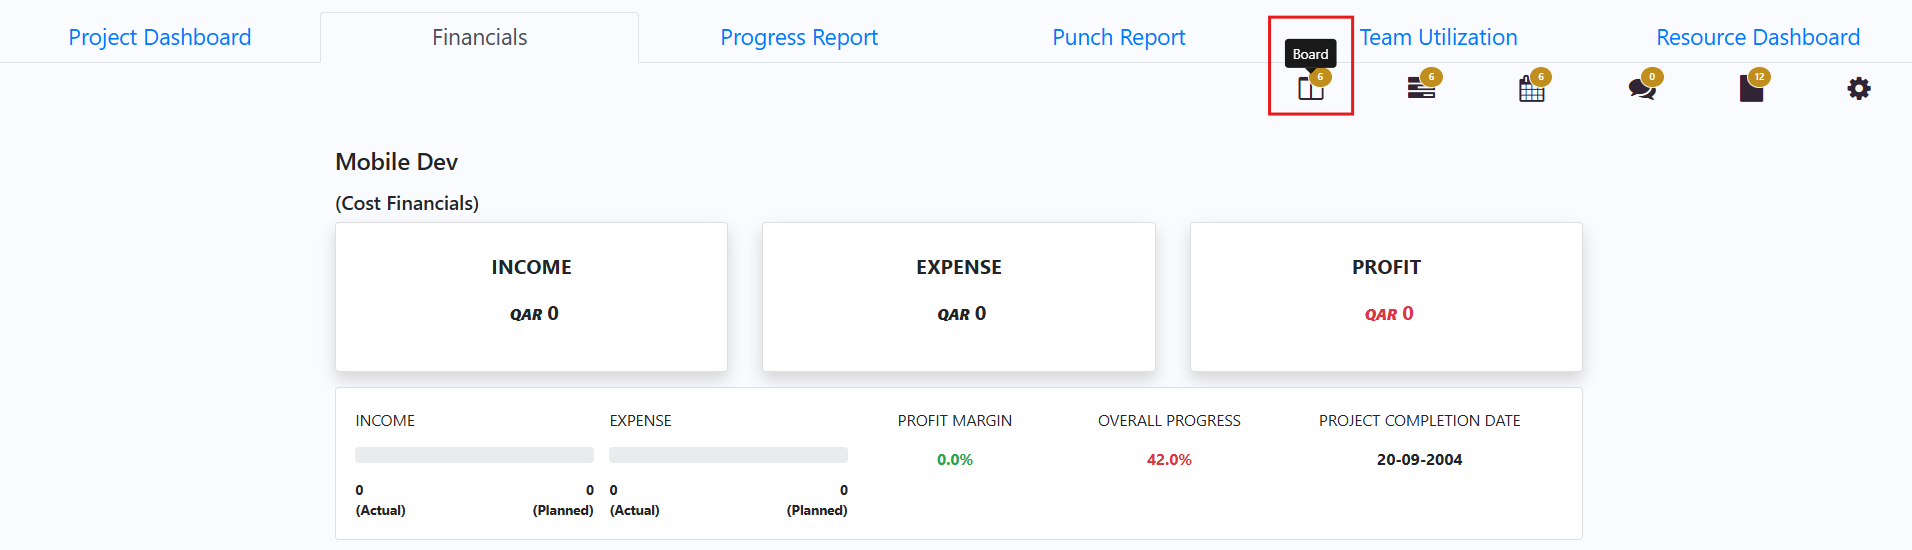Click the EXPENSE summary card
1912x550 pixels.
pyautogui.click(x=959, y=297)
